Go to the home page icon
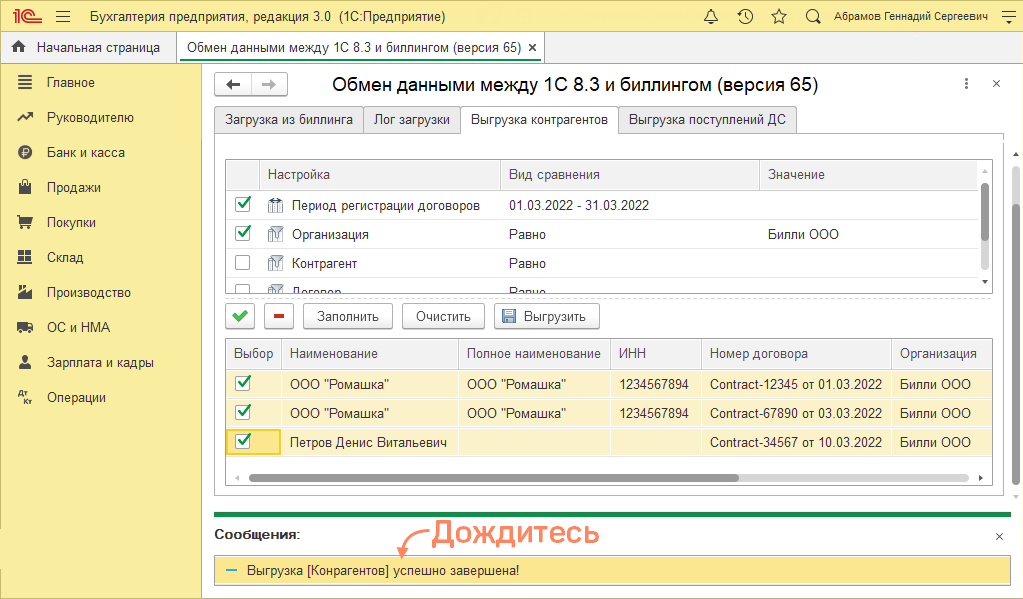The image size is (1023, 599). point(19,47)
